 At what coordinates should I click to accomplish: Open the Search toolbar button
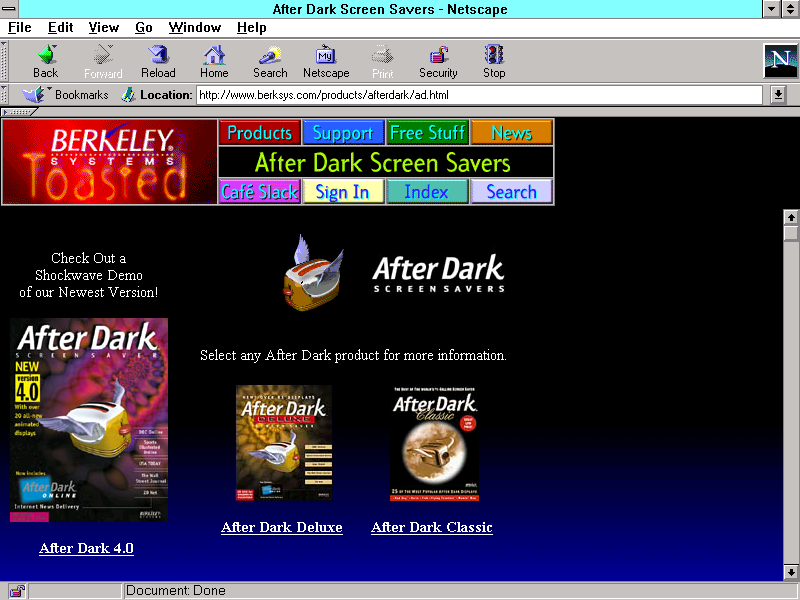270,61
